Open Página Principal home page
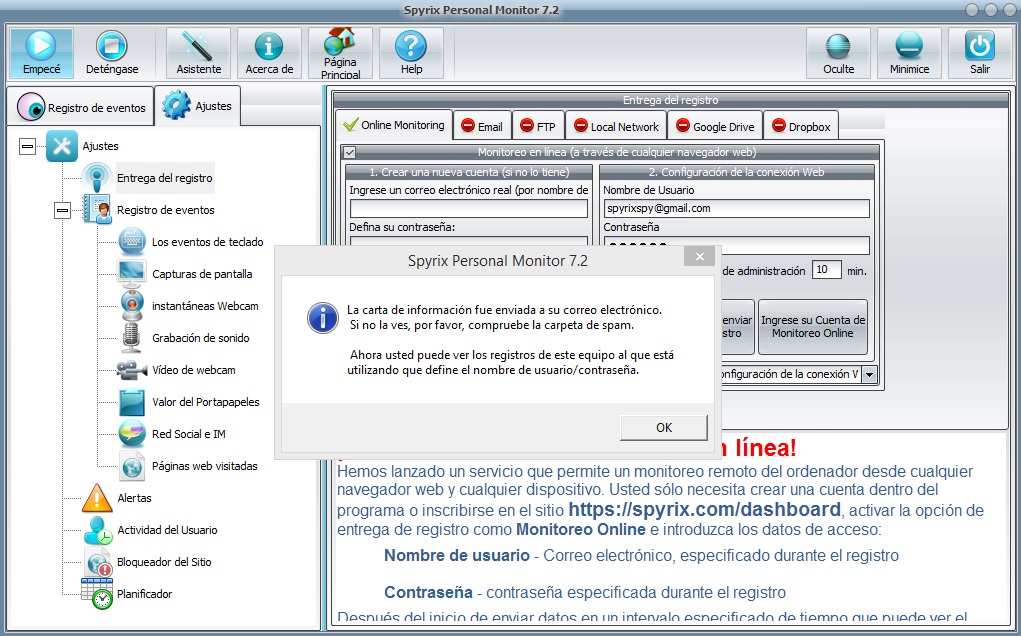The height and width of the screenshot is (636, 1021). click(340, 53)
